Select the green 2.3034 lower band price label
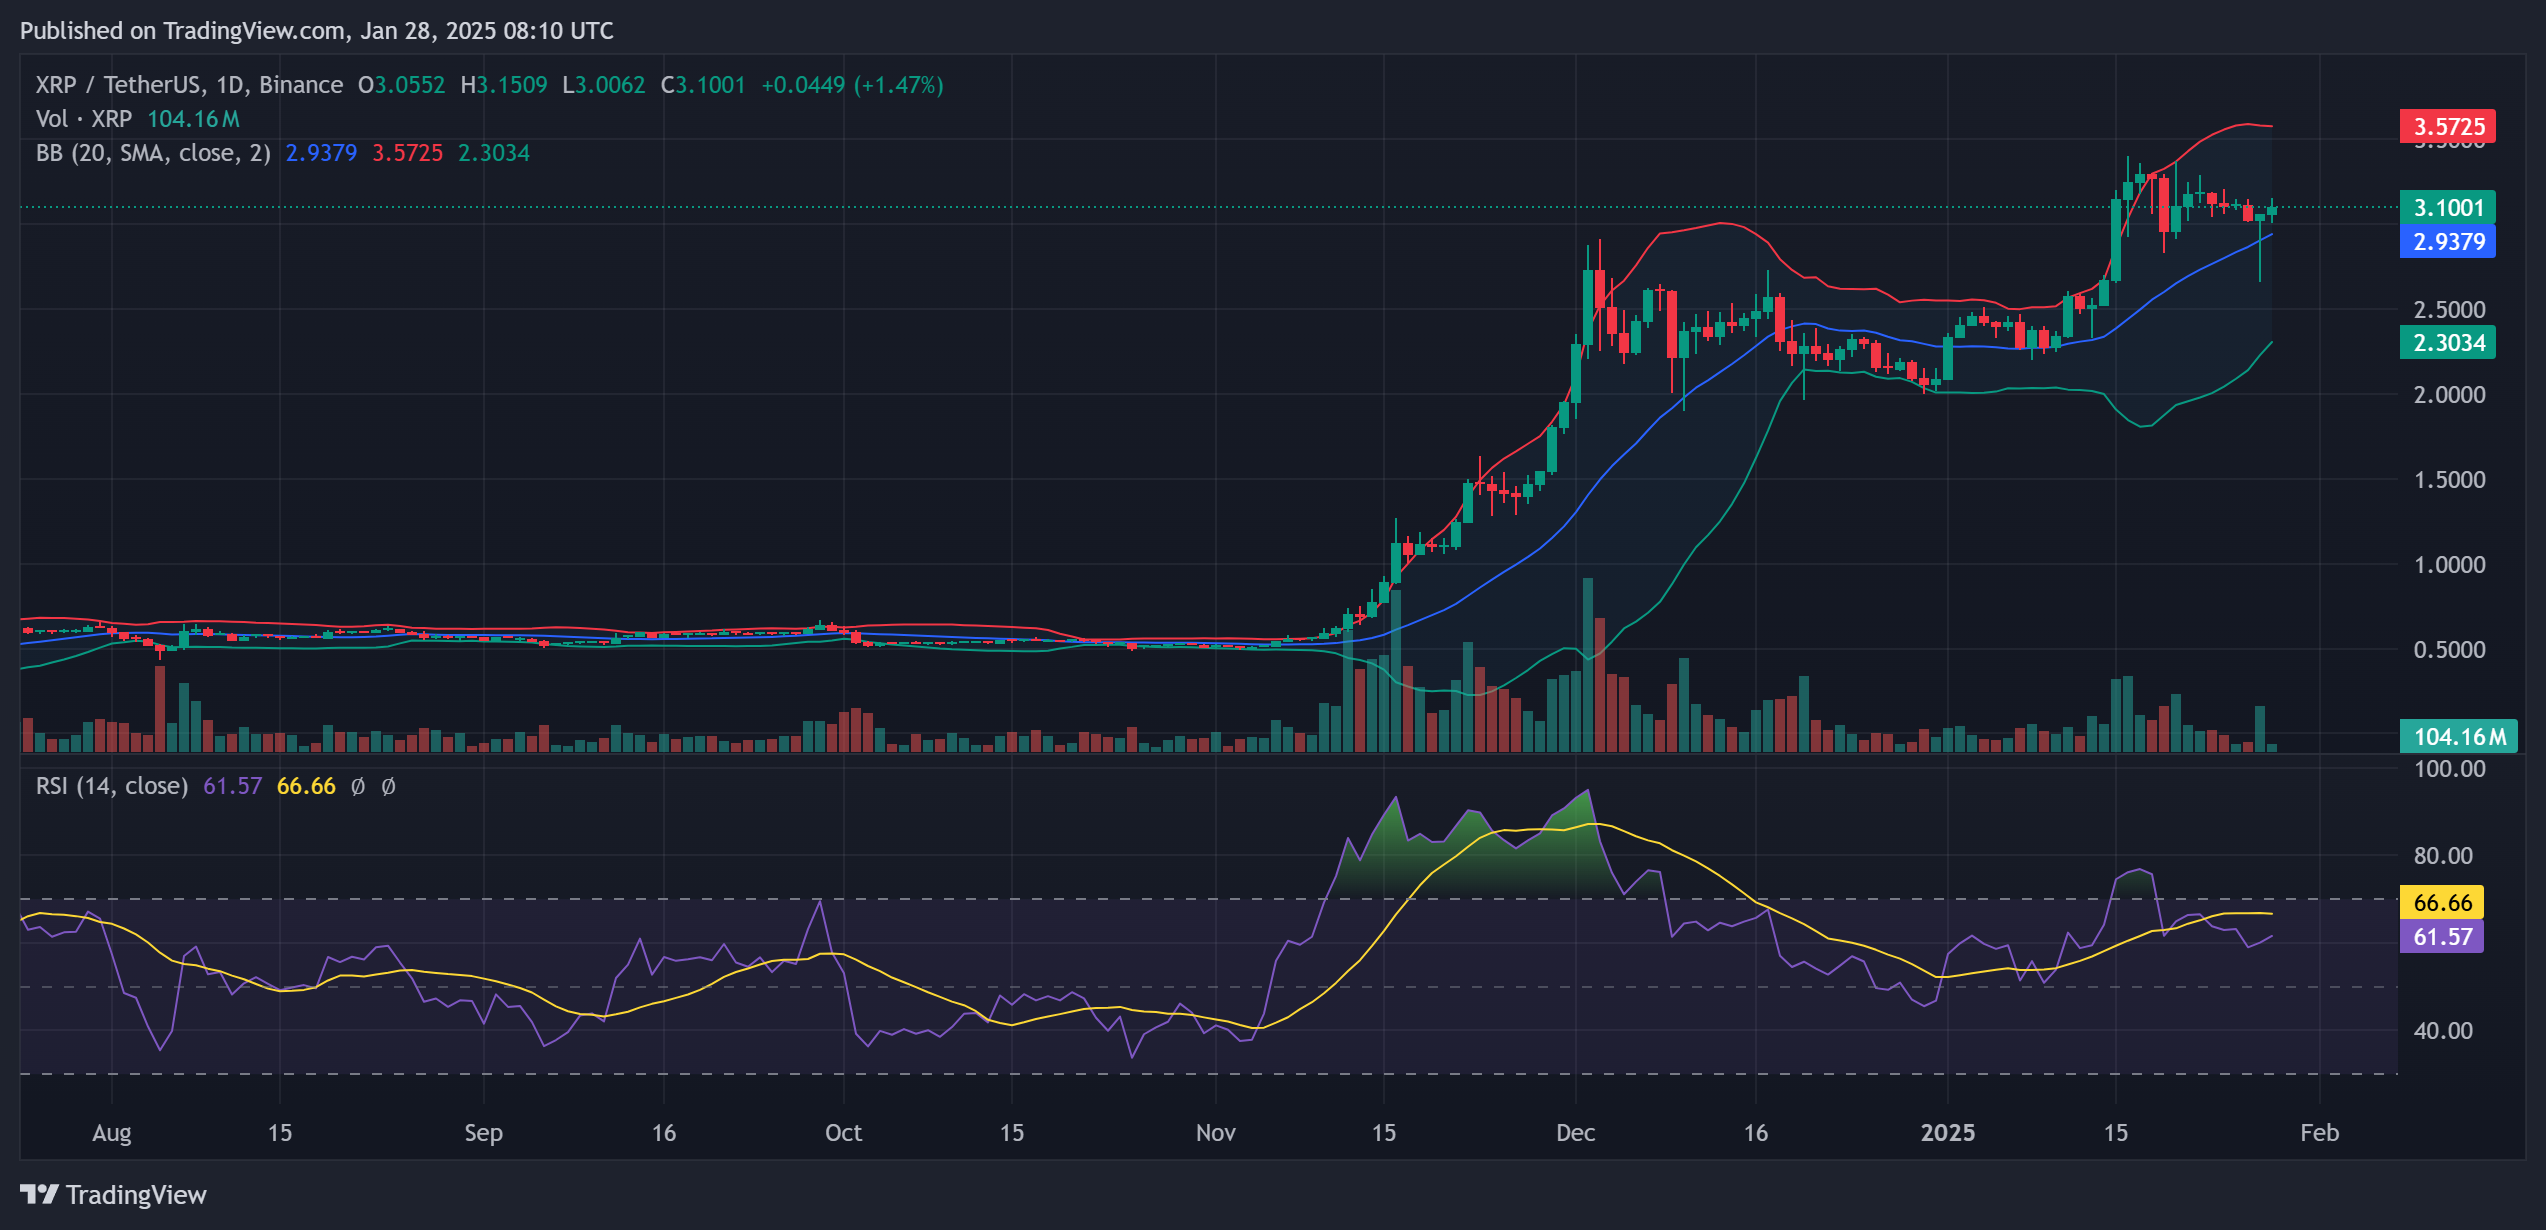The height and width of the screenshot is (1230, 2546). tap(2448, 343)
